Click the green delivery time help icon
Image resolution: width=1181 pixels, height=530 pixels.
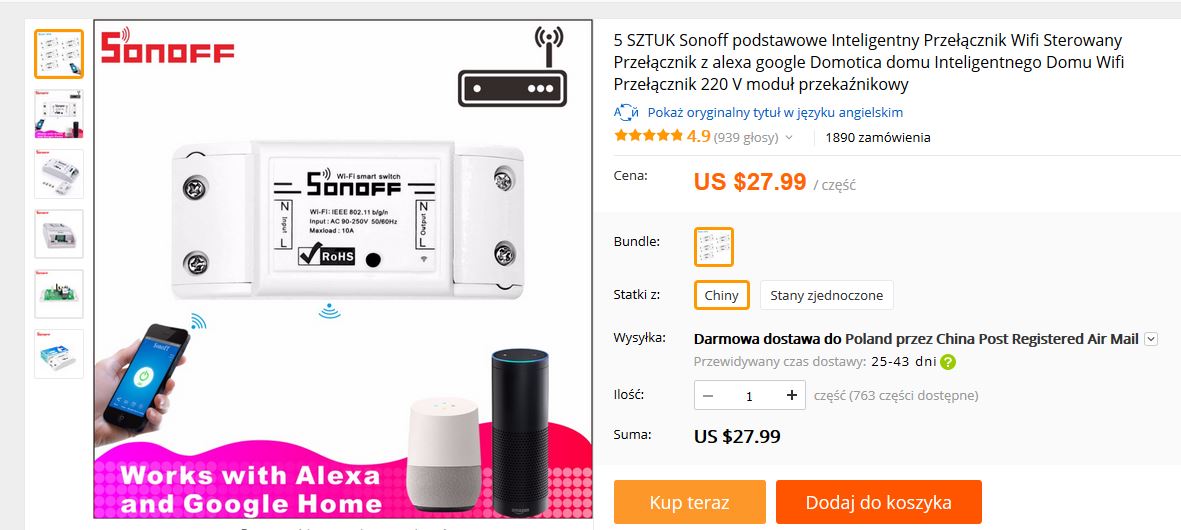click(x=948, y=361)
